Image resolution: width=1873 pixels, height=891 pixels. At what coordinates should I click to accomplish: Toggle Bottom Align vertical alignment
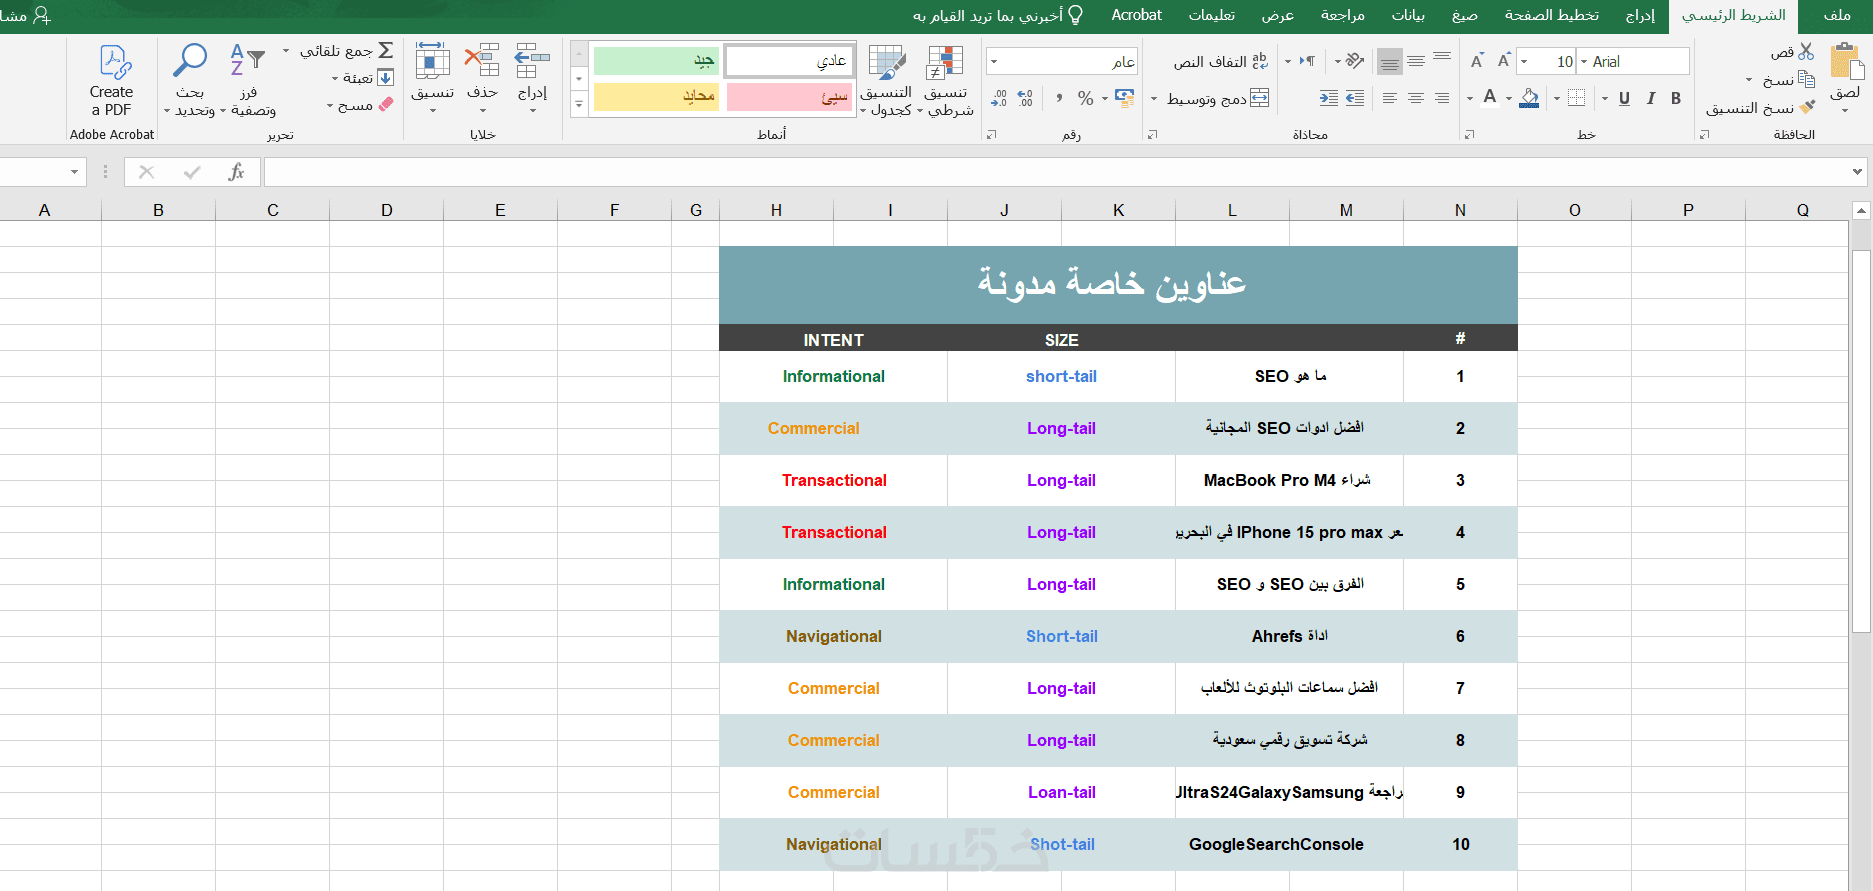pos(1390,62)
